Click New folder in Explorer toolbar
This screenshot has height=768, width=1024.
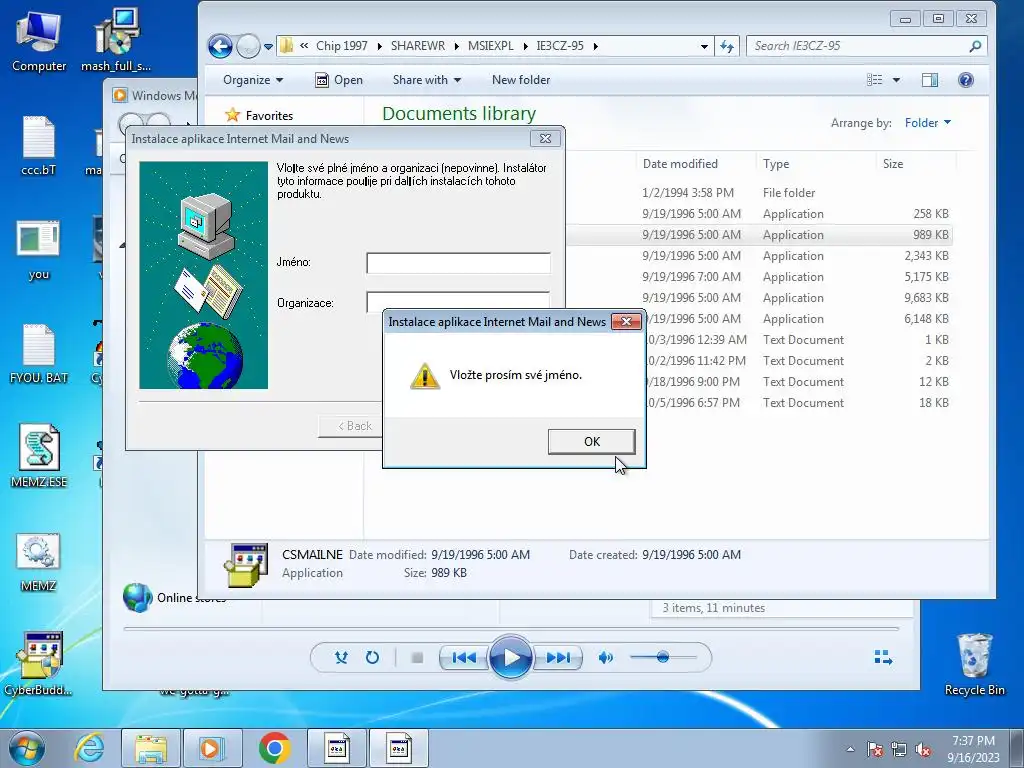click(520, 80)
